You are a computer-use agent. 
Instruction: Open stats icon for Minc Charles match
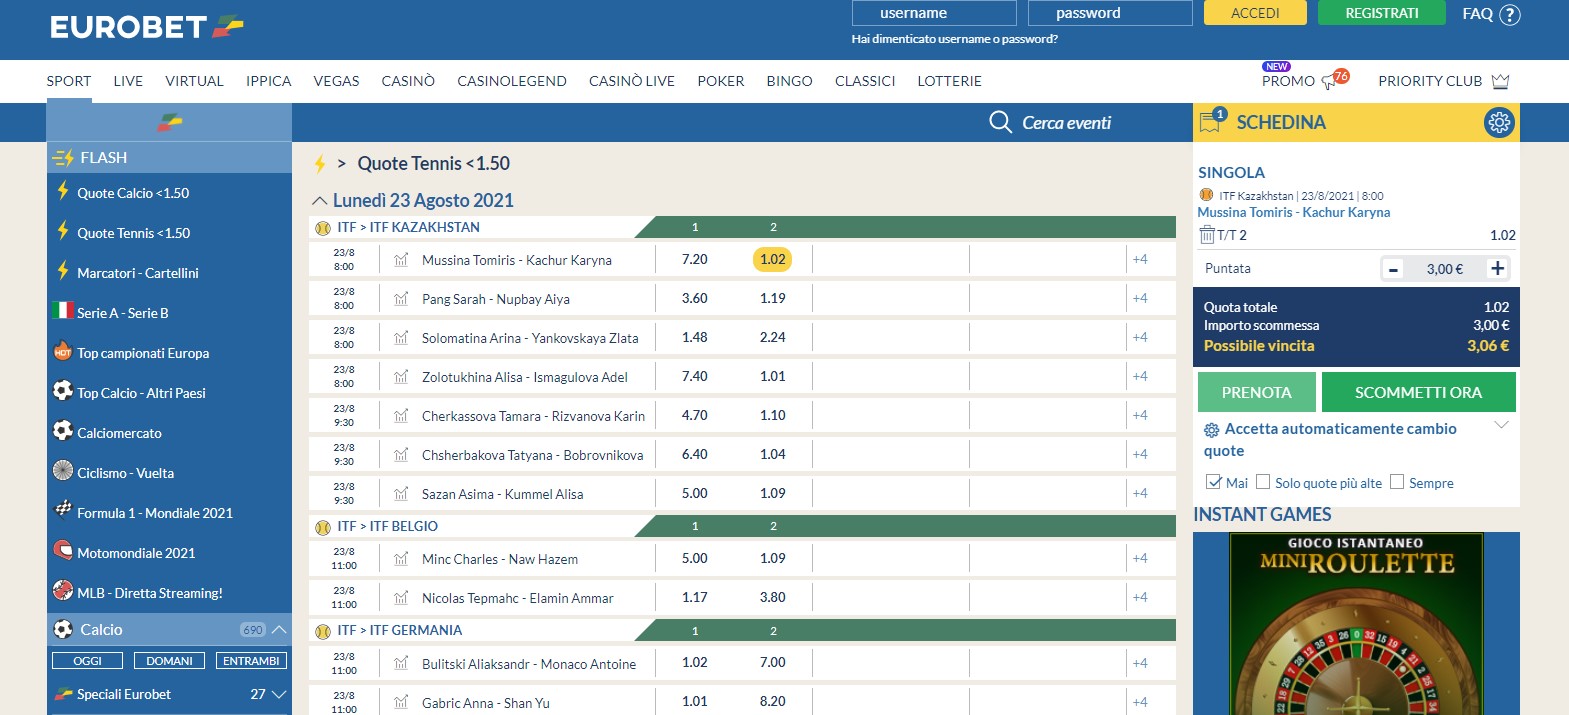tap(401, 559)
